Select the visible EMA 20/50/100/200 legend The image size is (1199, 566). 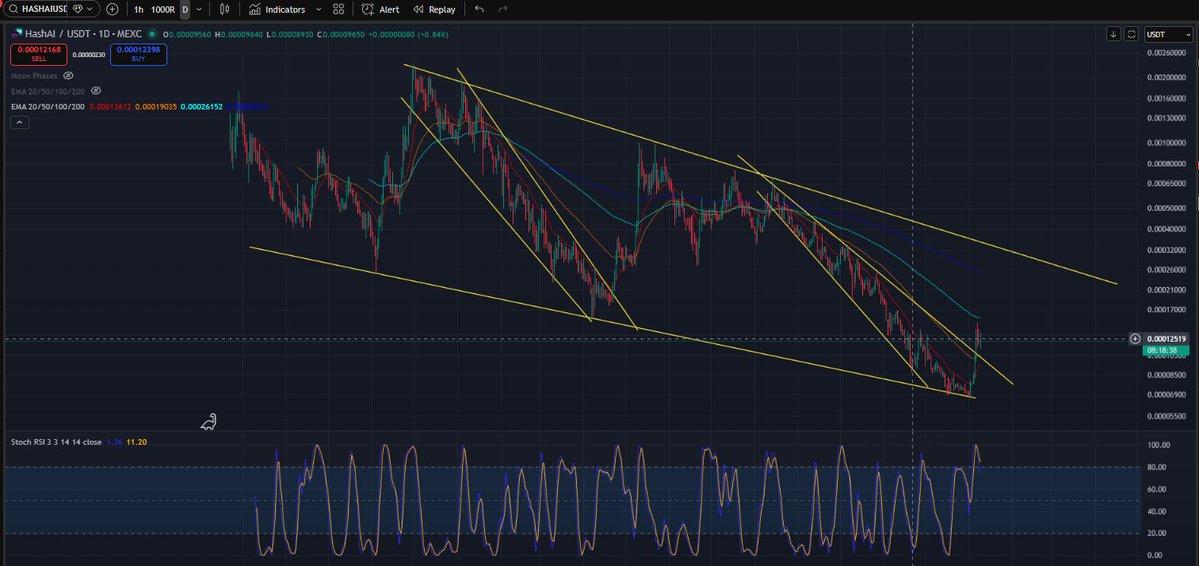(47, 107)
